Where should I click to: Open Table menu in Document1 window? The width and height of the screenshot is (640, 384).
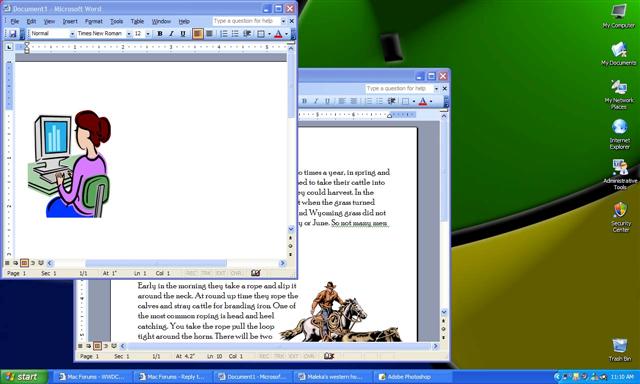137,21
